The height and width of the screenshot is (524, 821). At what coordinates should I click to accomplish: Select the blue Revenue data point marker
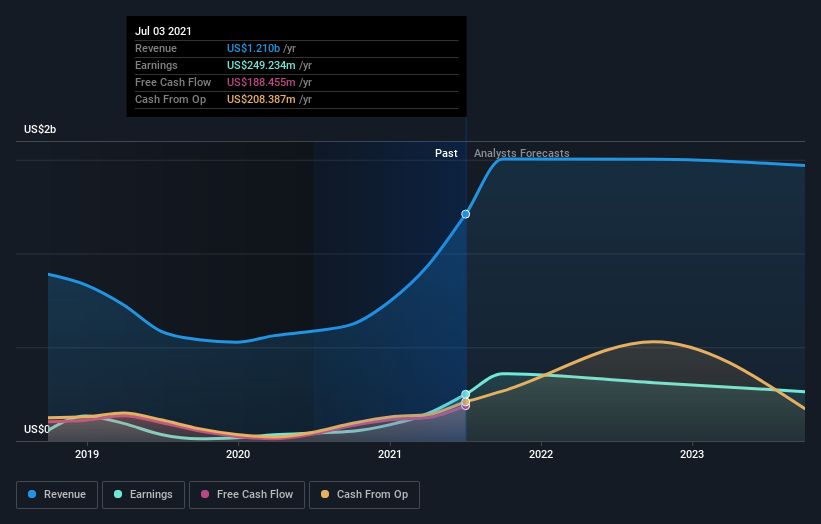[x=465, y=214]
